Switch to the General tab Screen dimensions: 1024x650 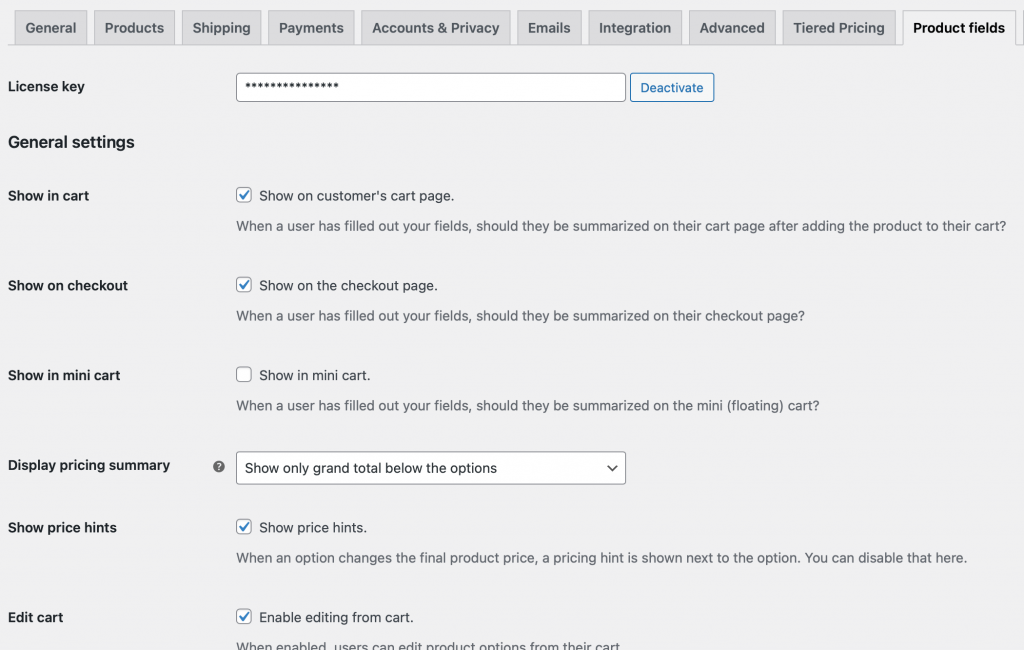[x=50, y=27]
